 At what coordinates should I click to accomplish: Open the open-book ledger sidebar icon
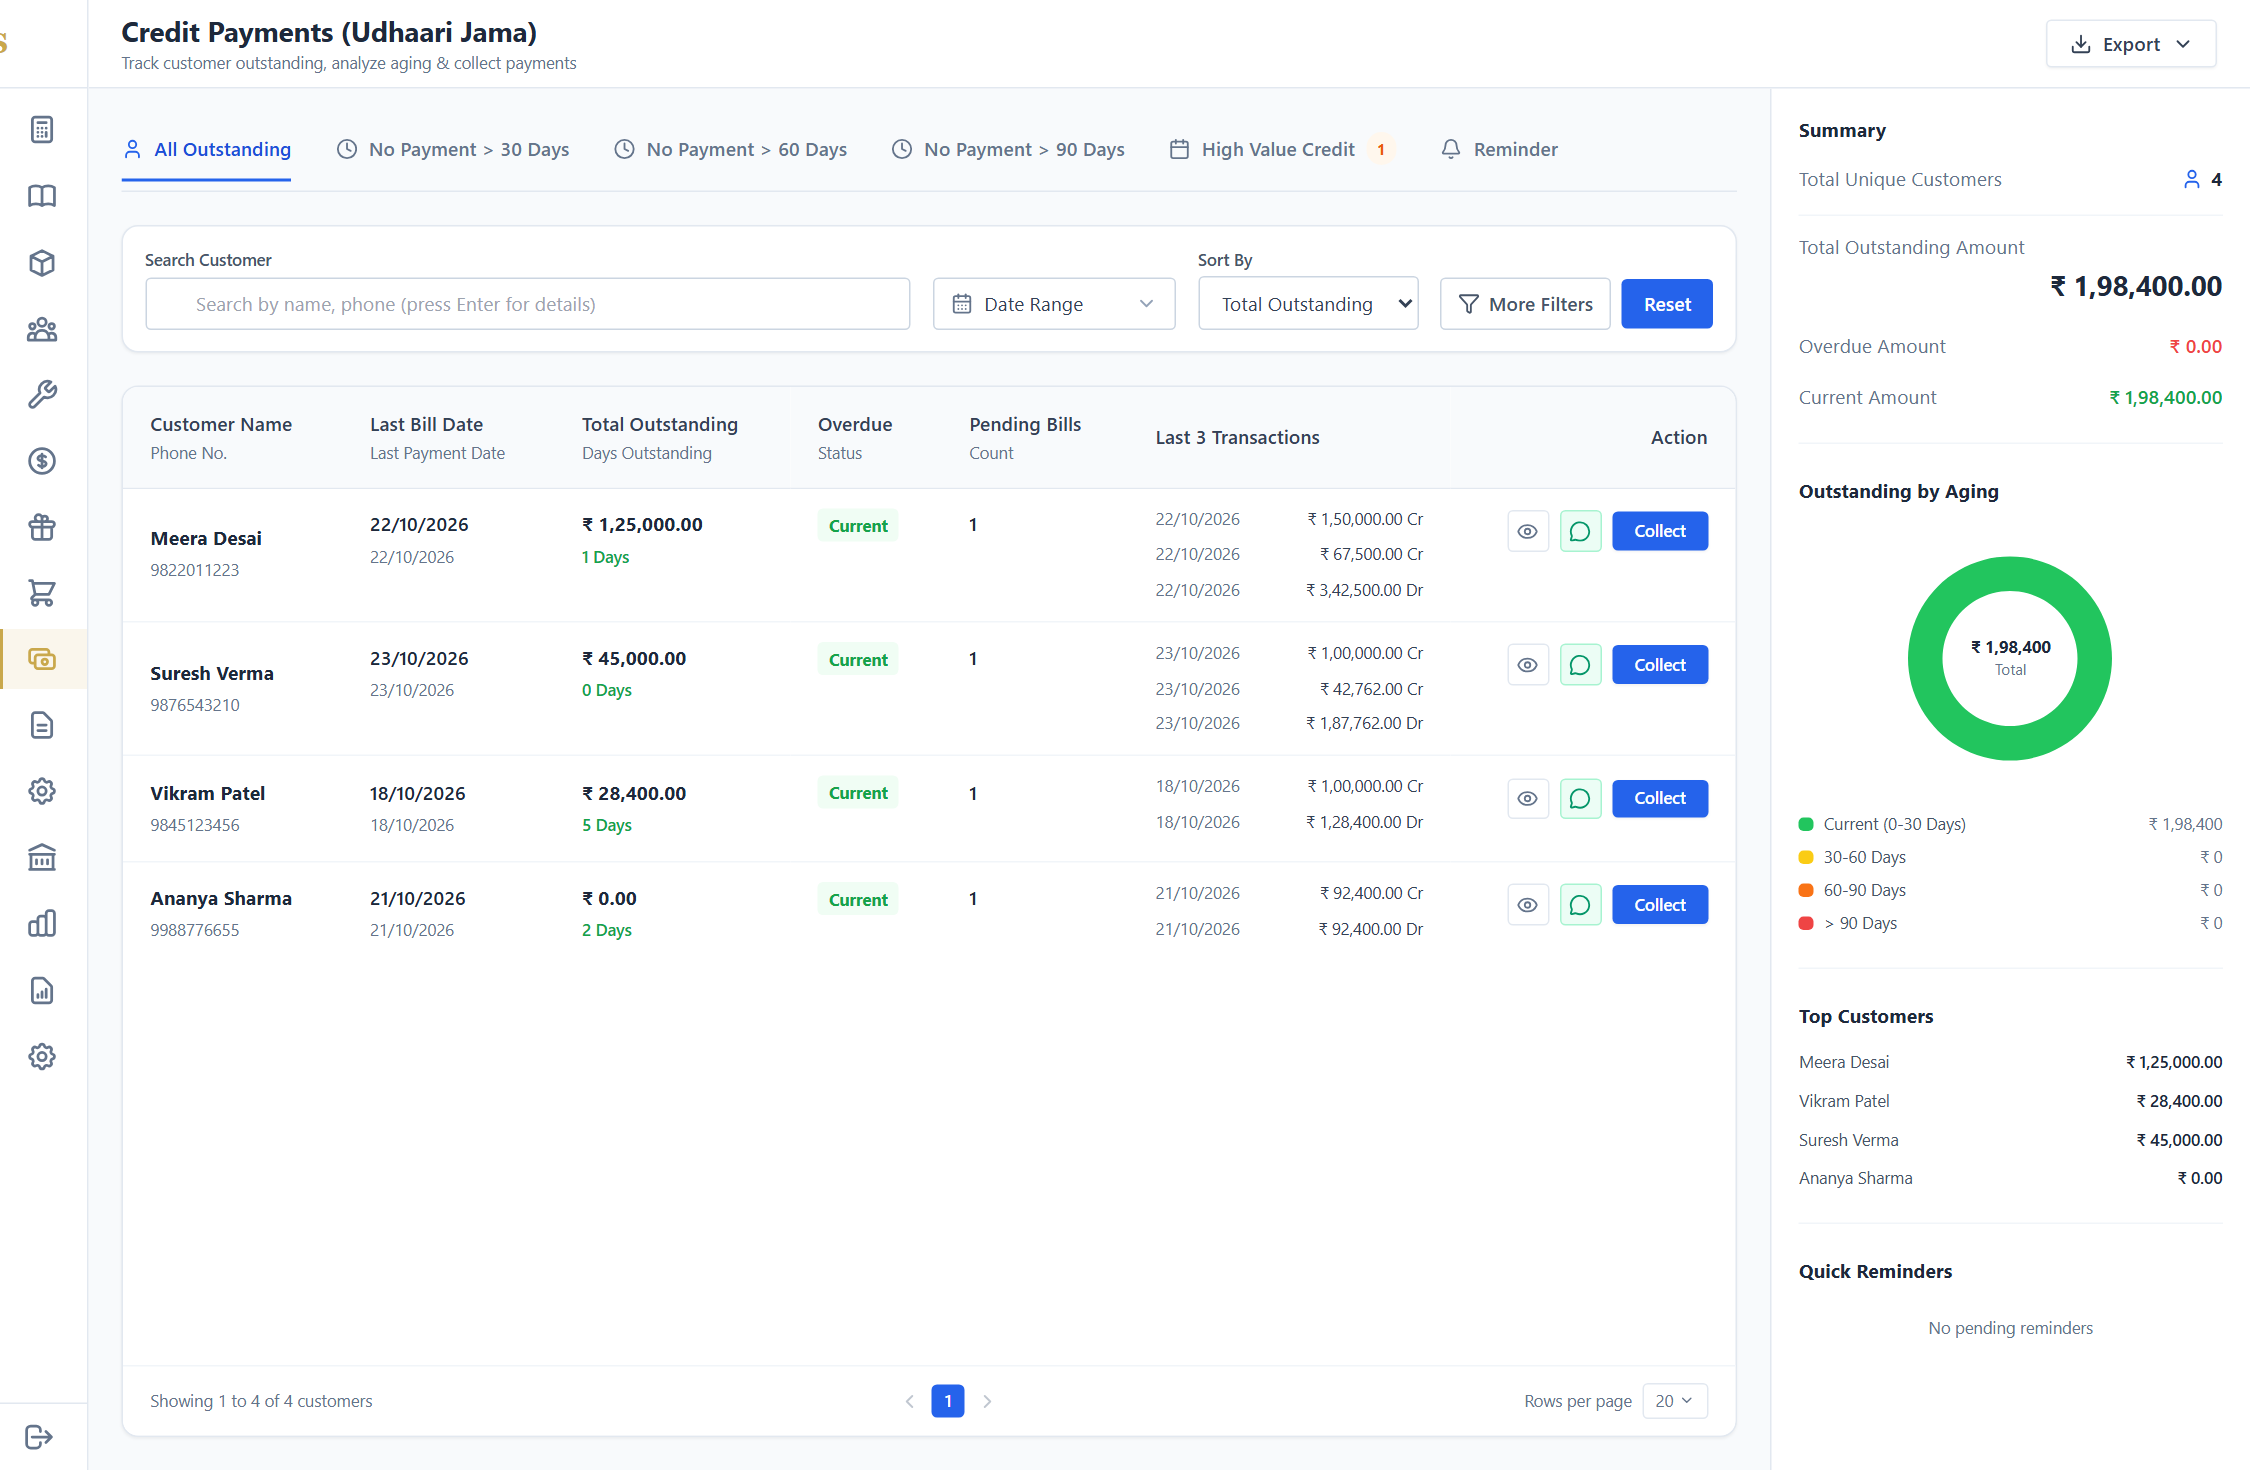tap(42, 196)
